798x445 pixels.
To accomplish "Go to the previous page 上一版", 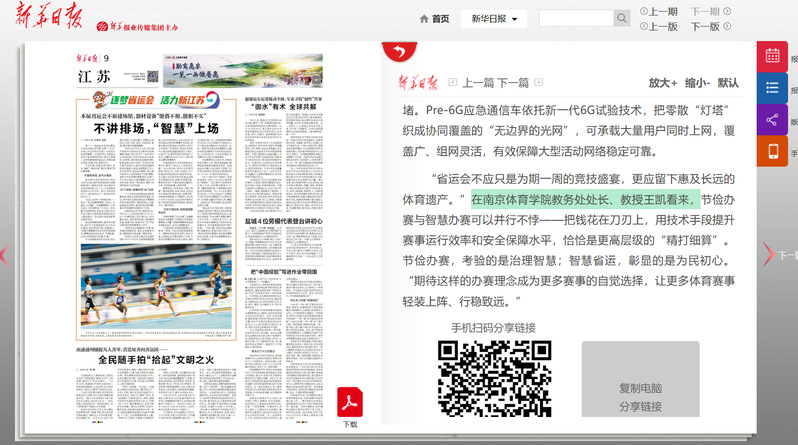I will tap(659, 26).
